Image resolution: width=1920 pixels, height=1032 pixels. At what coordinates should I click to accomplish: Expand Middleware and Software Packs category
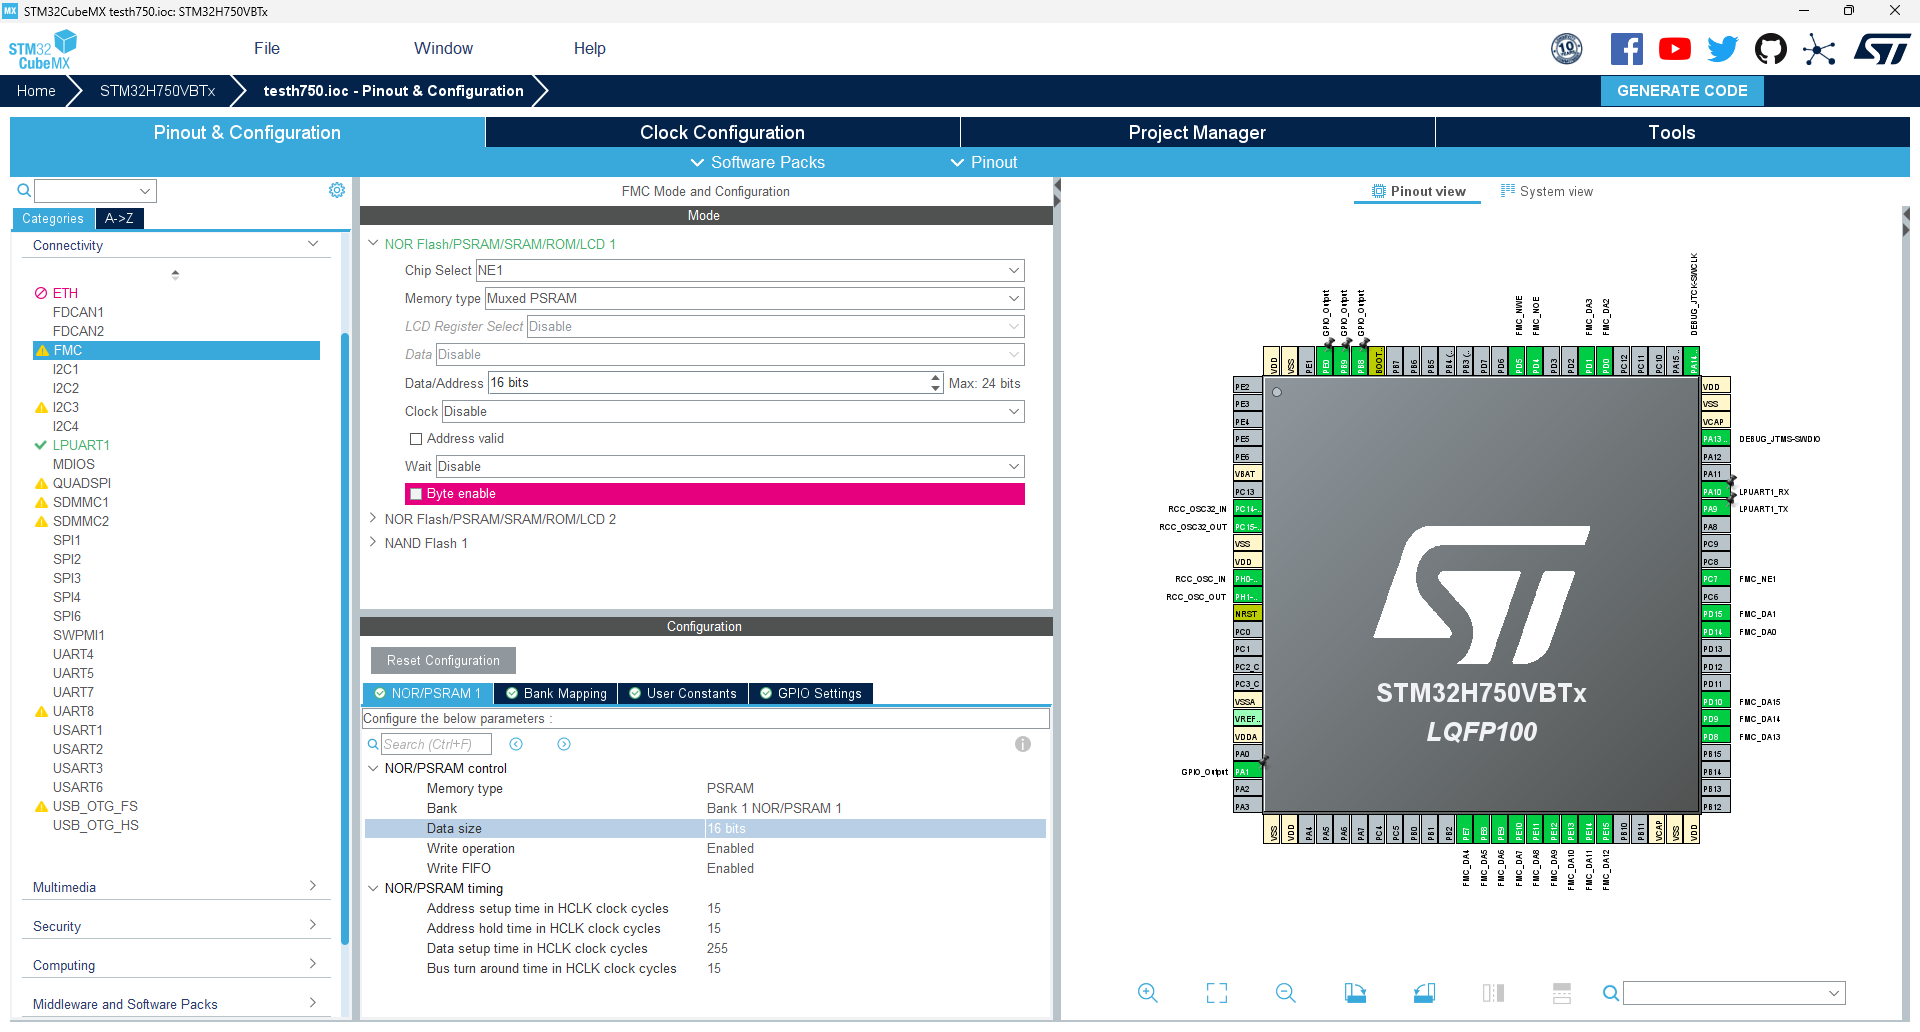click(313, 1003)
